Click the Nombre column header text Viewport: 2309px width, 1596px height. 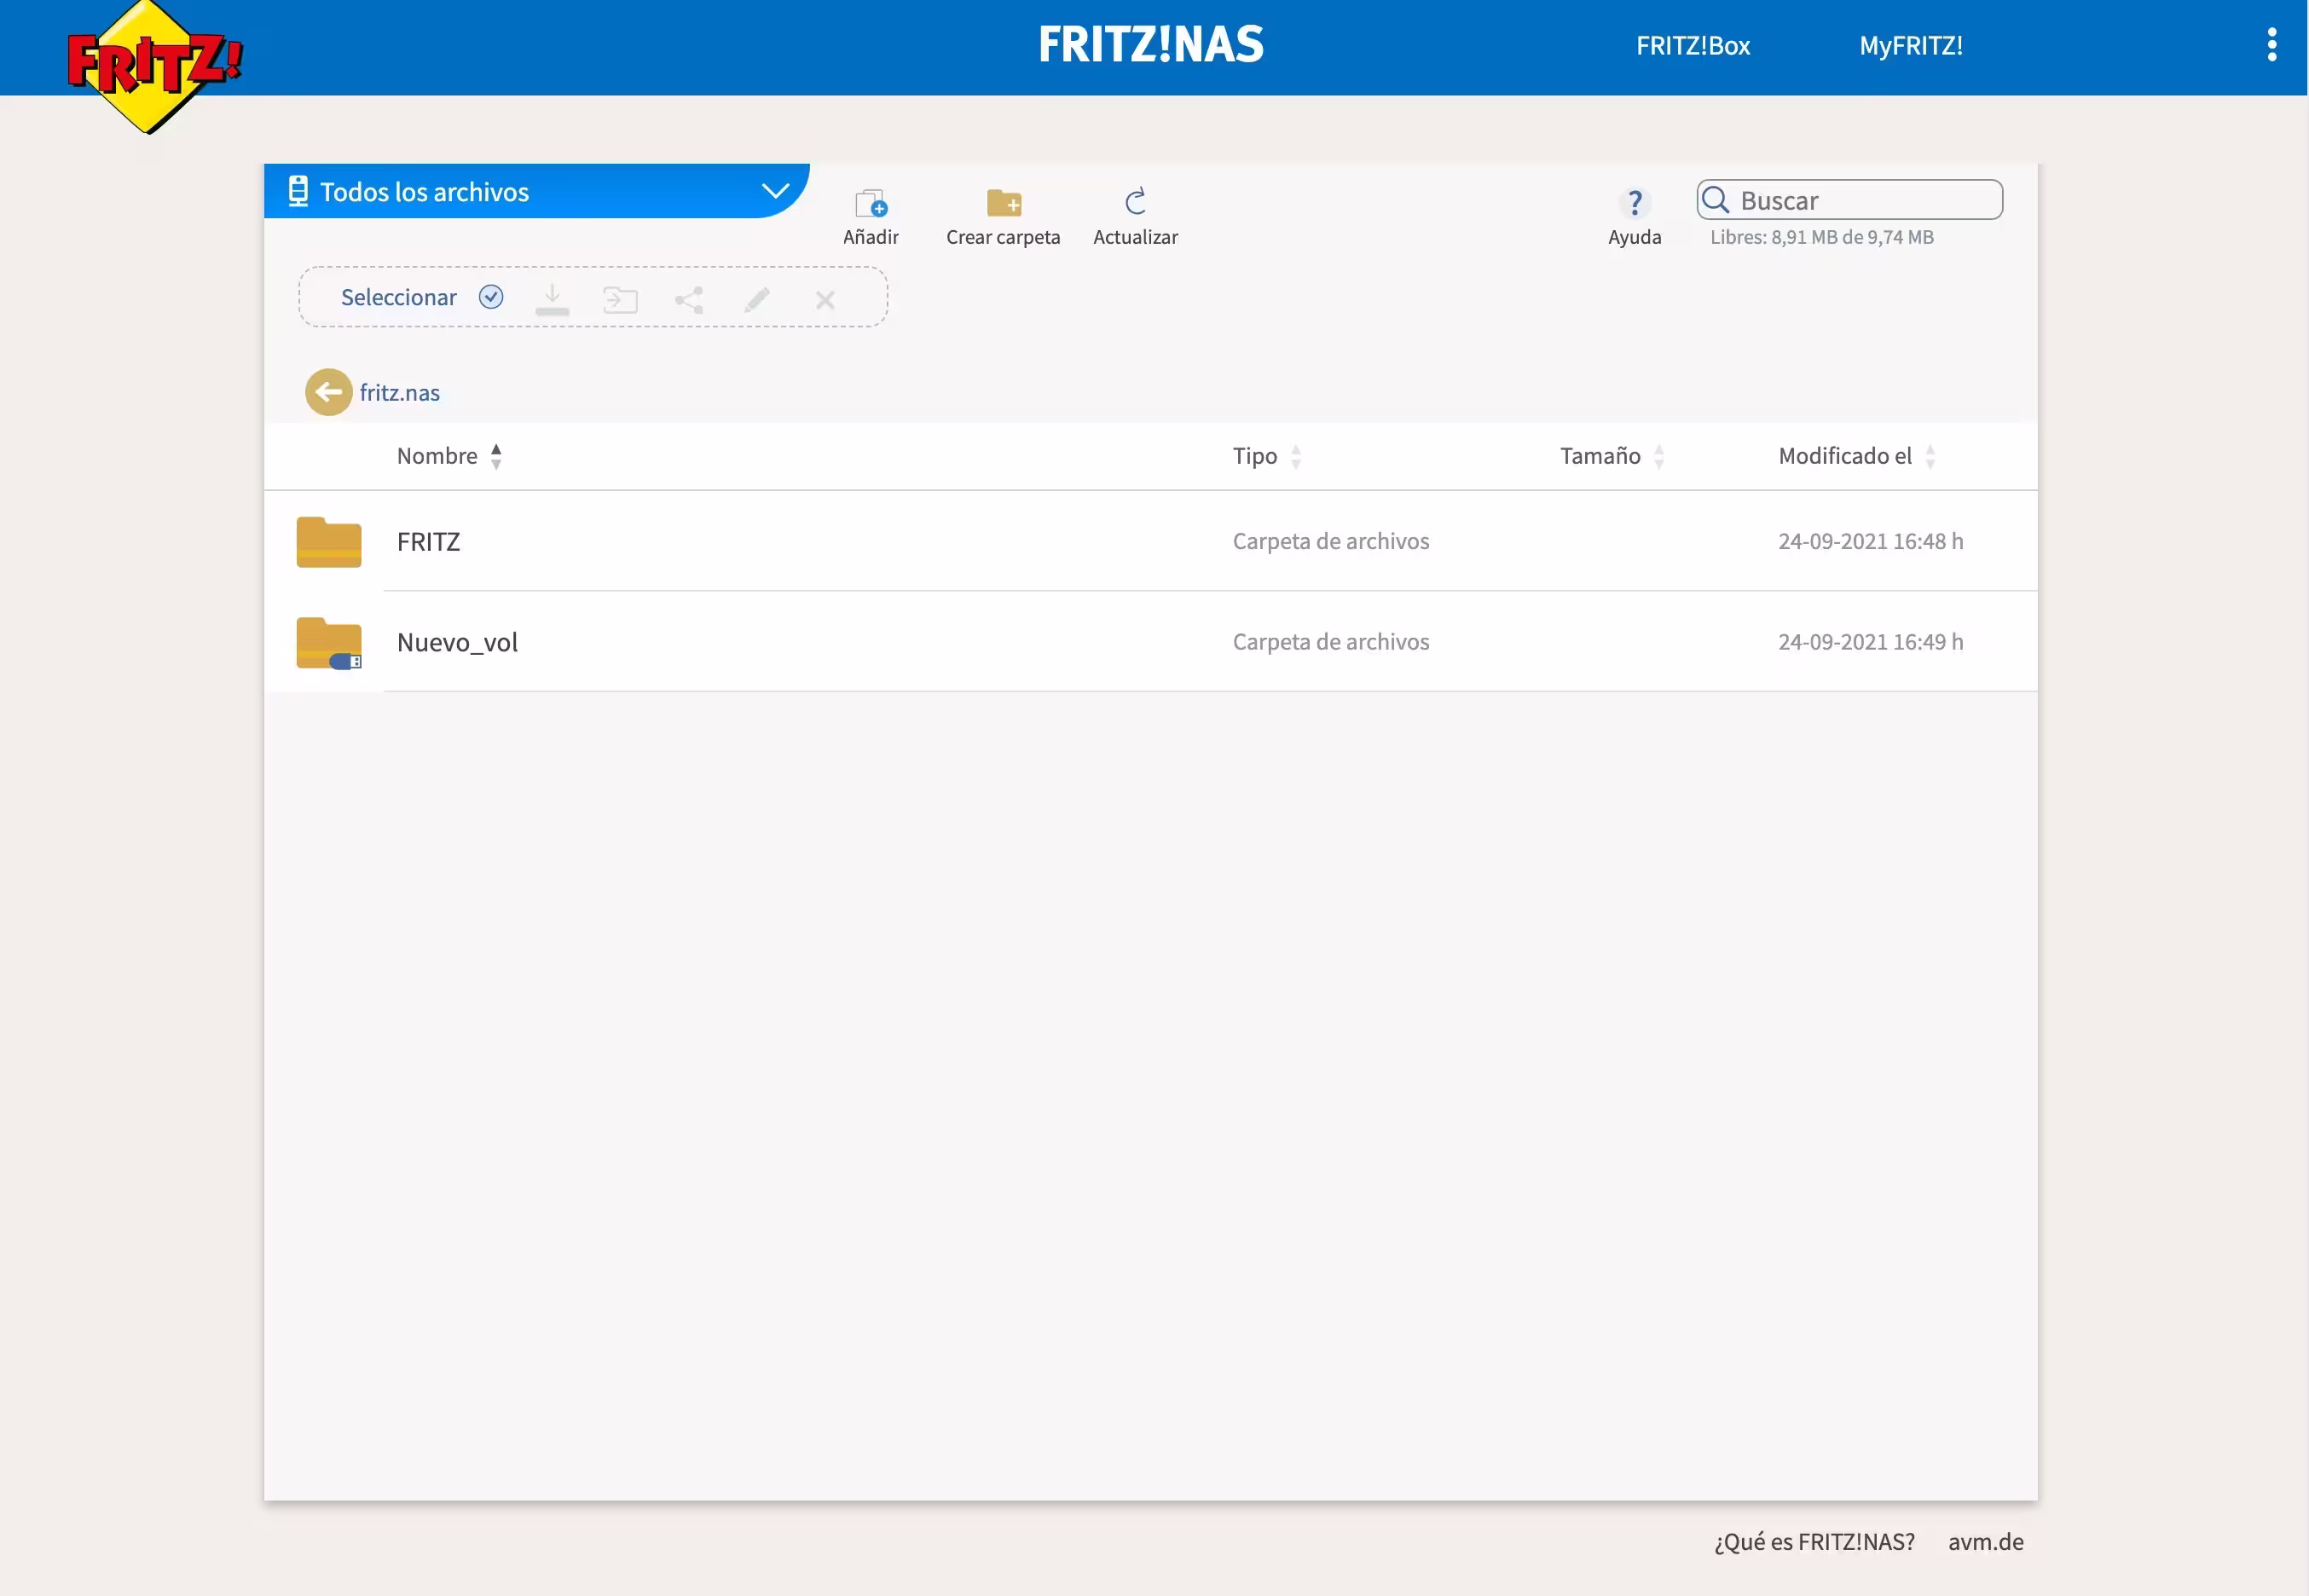tap(436, 456)
